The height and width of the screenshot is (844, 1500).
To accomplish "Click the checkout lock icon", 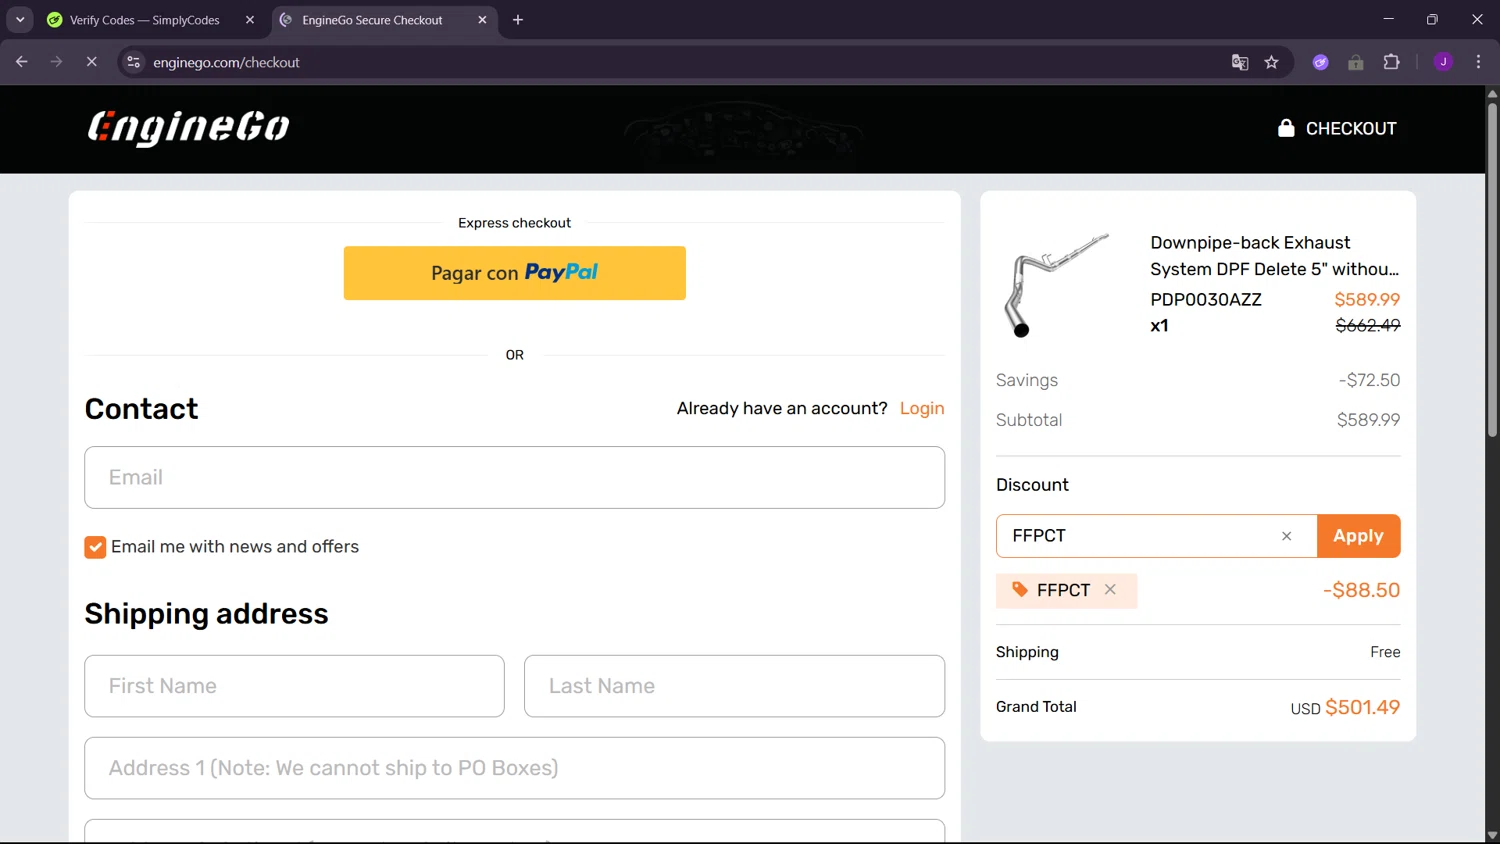I will pos(1286,128).
